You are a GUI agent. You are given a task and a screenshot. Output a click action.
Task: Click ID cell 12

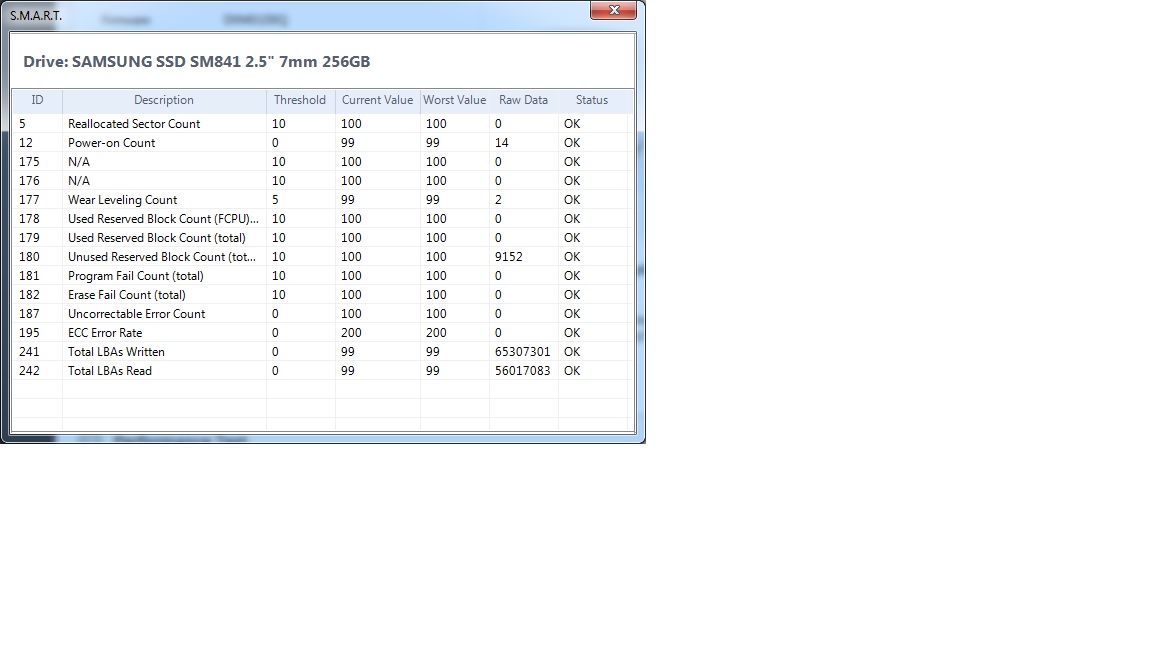coord(26,143)
